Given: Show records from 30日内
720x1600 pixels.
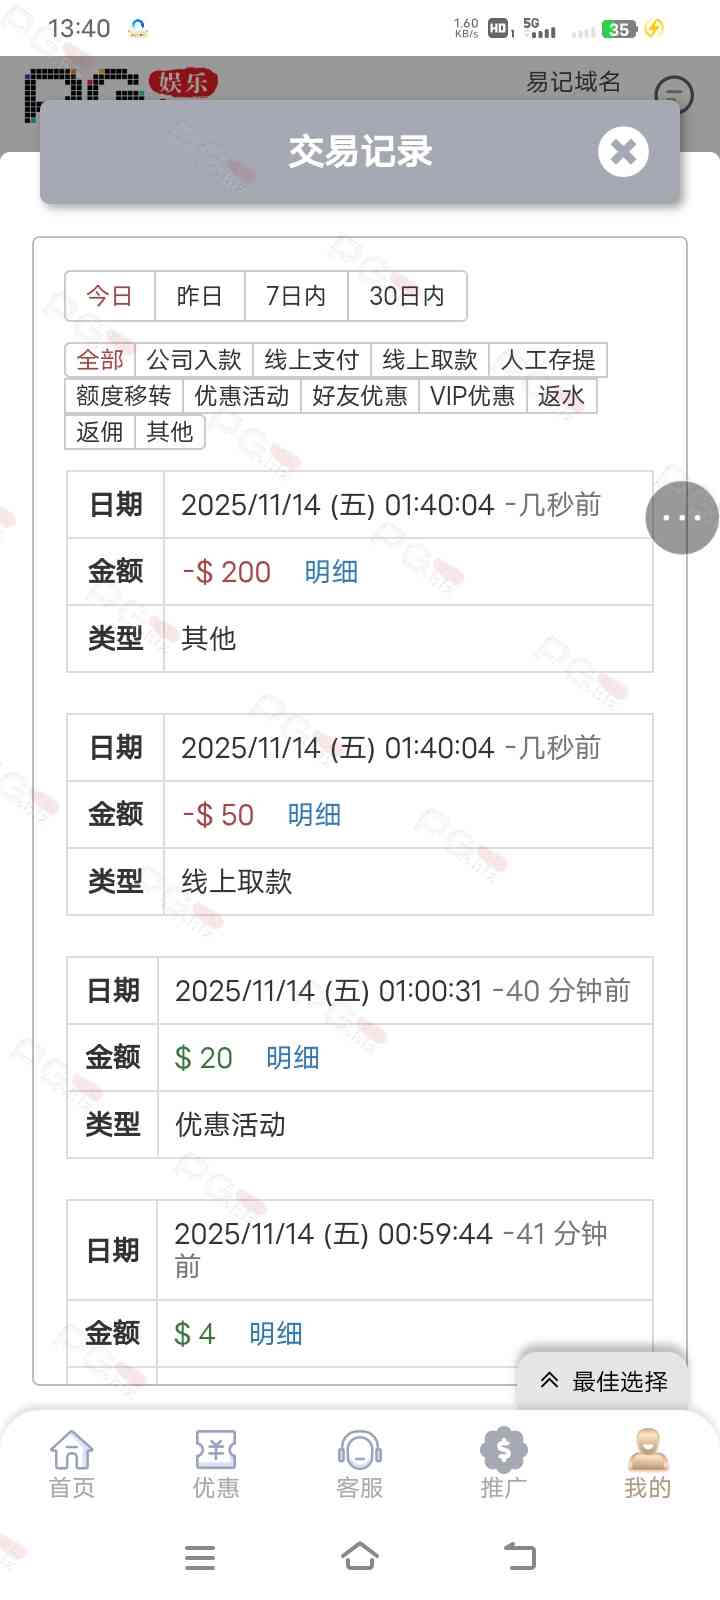Looking at the screenshot, I should (x=406, y=296).
